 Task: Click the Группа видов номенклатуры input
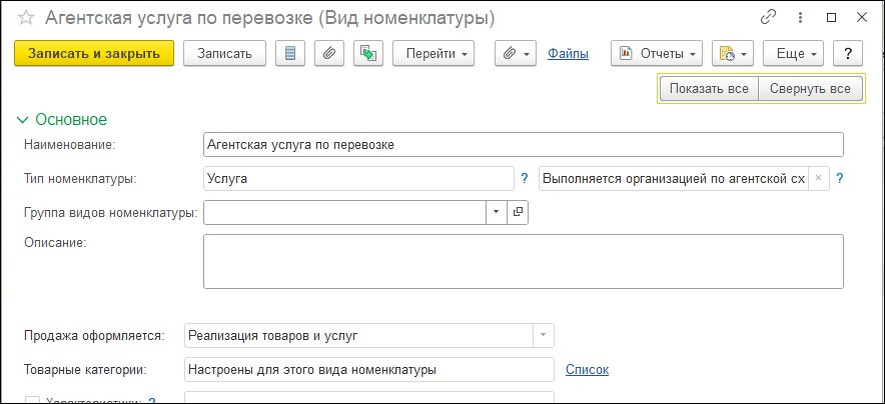[344, 212]
